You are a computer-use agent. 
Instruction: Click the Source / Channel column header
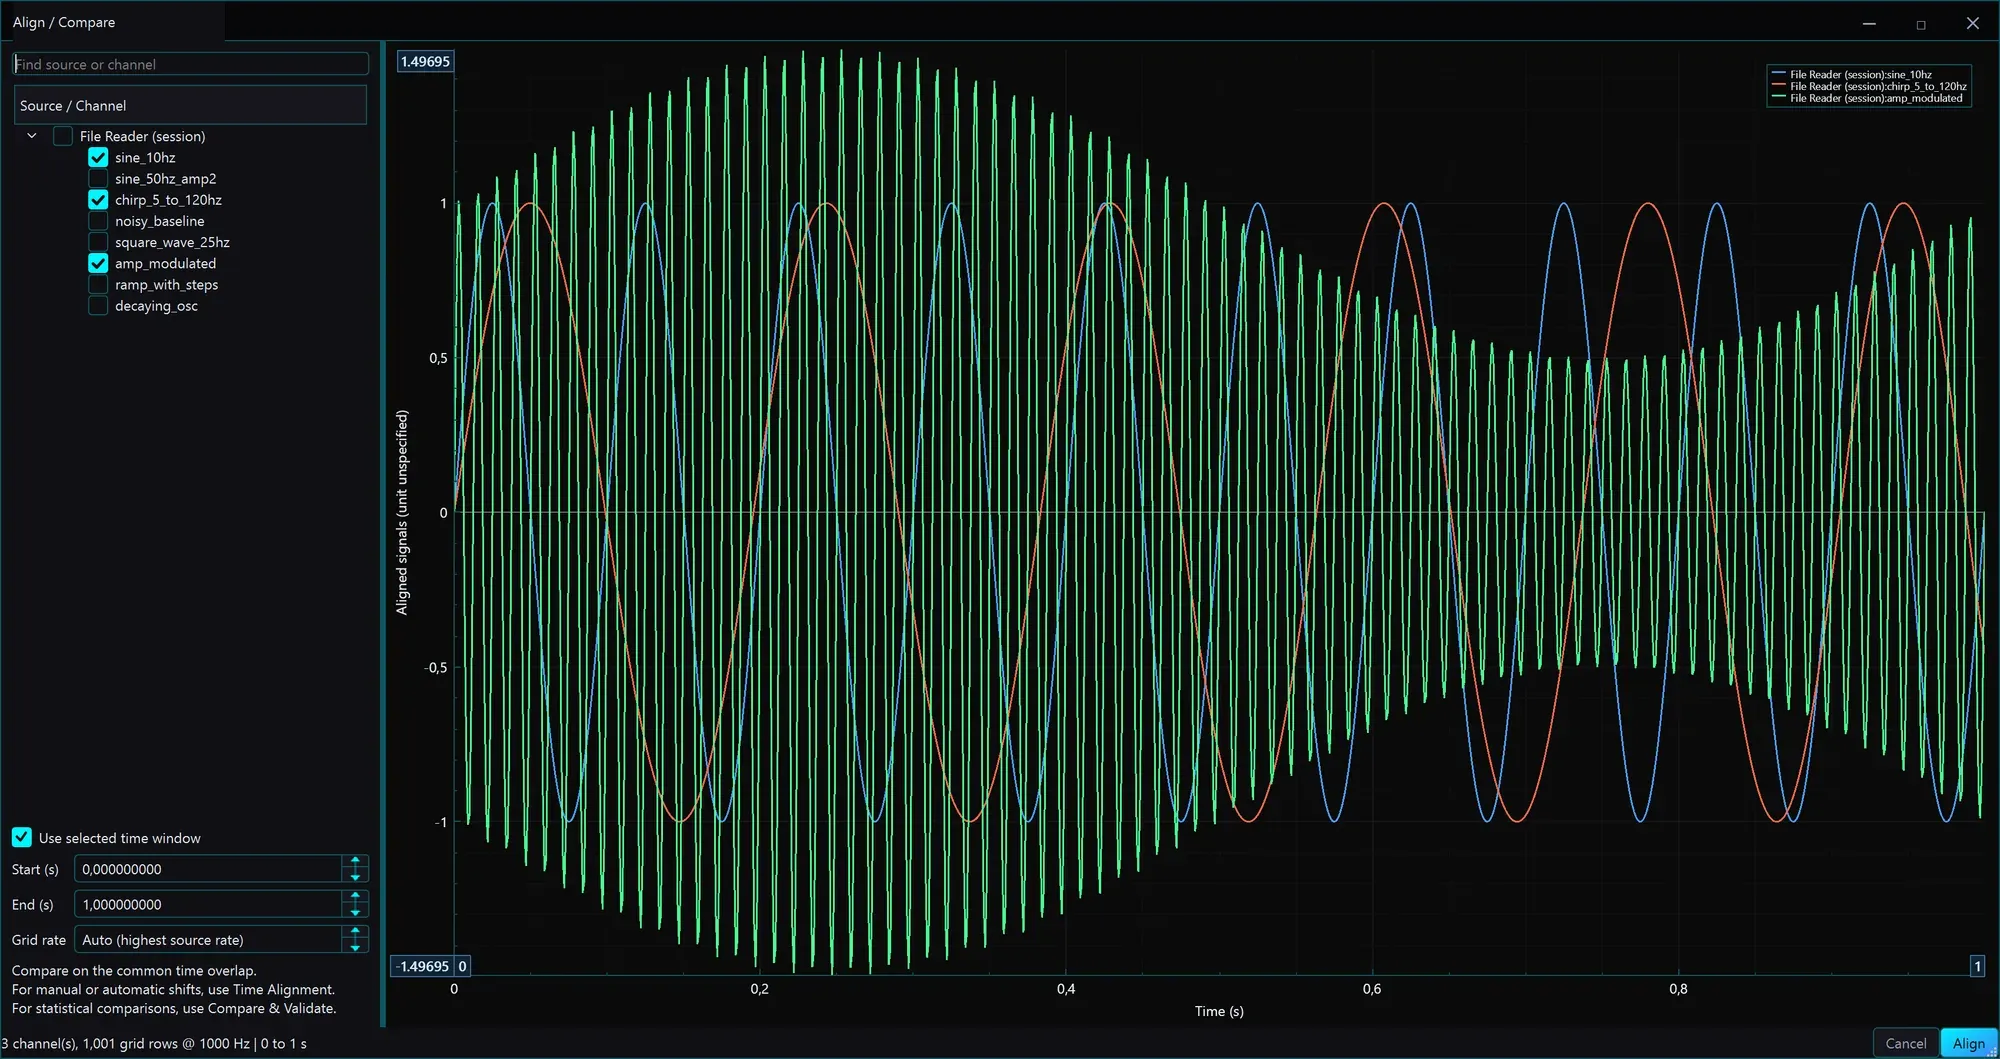click(191, 105)
